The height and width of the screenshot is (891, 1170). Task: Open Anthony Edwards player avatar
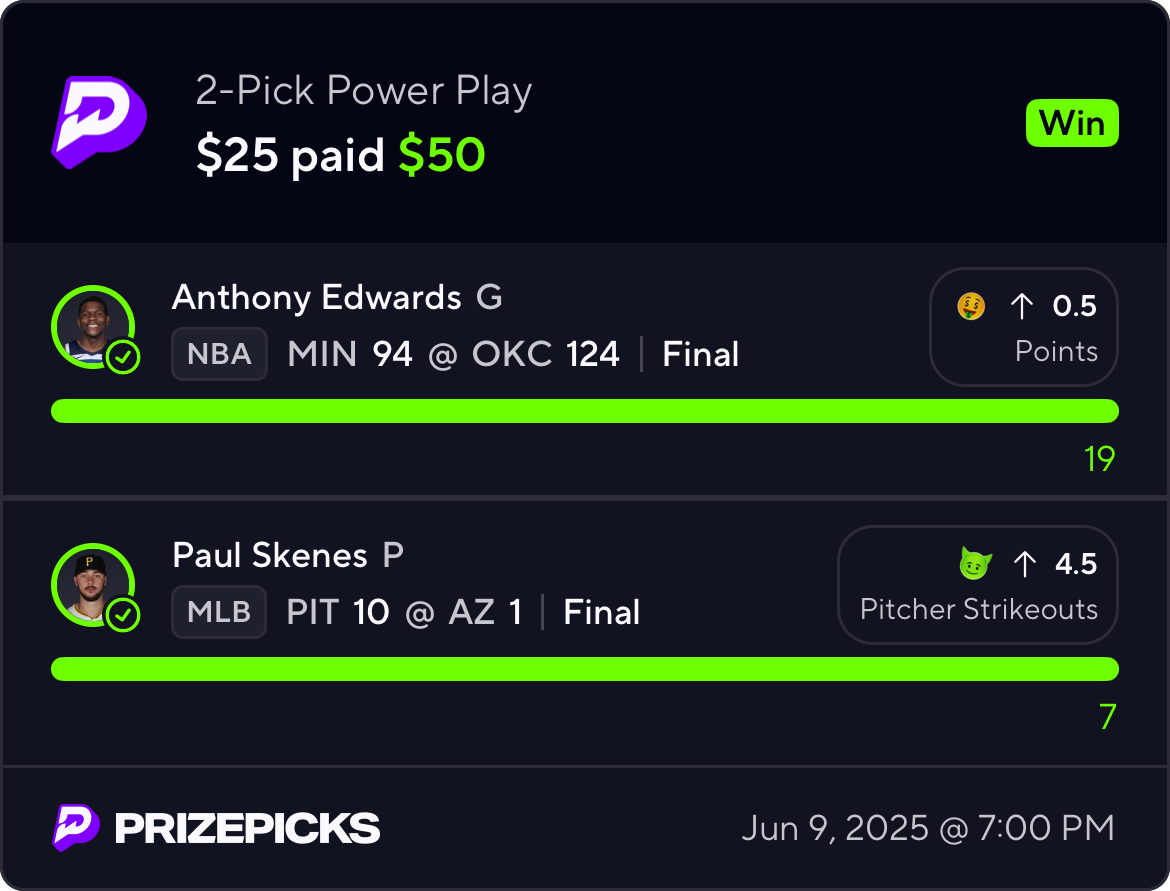(x=91, y=325)
